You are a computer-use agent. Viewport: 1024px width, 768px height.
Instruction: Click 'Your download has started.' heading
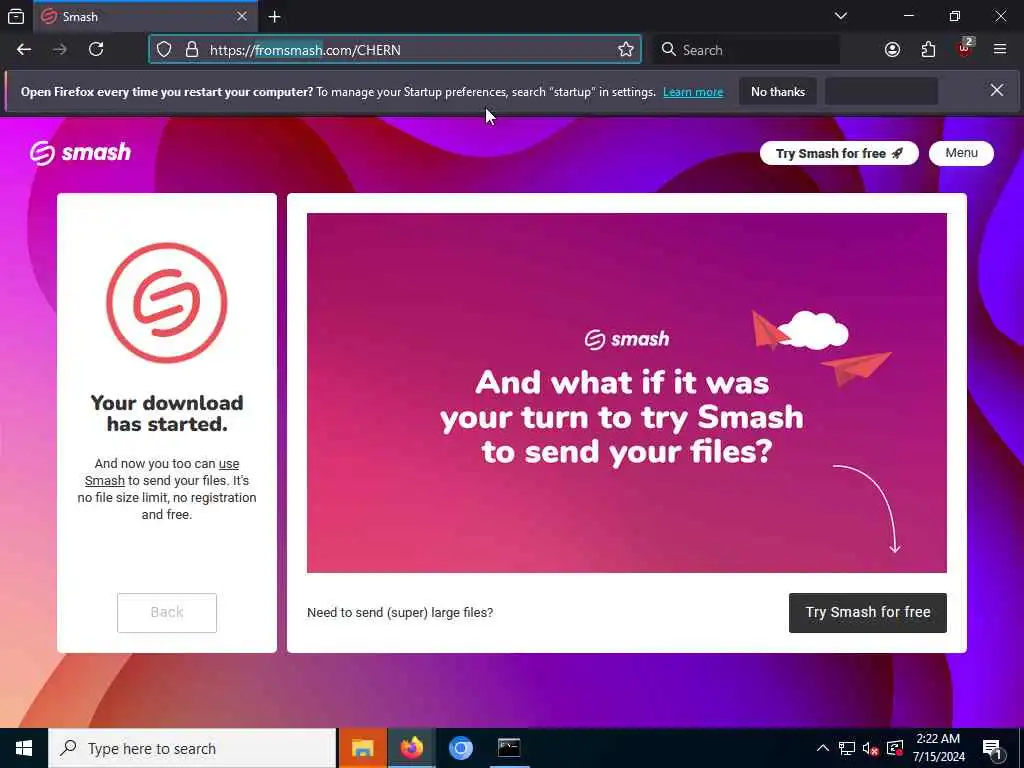[167, 413]
